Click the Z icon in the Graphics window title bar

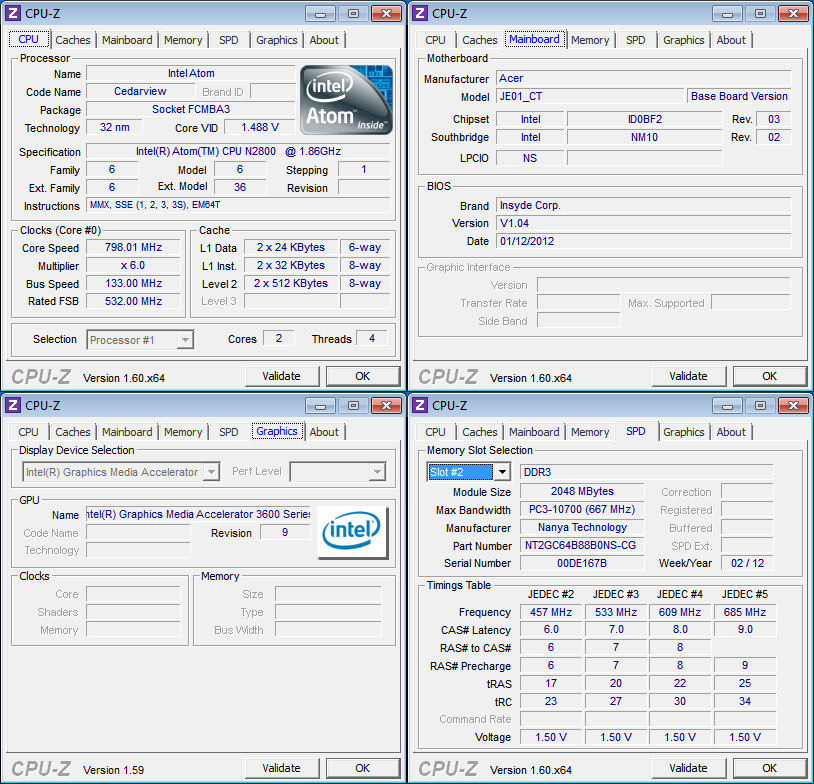[13, 405]
